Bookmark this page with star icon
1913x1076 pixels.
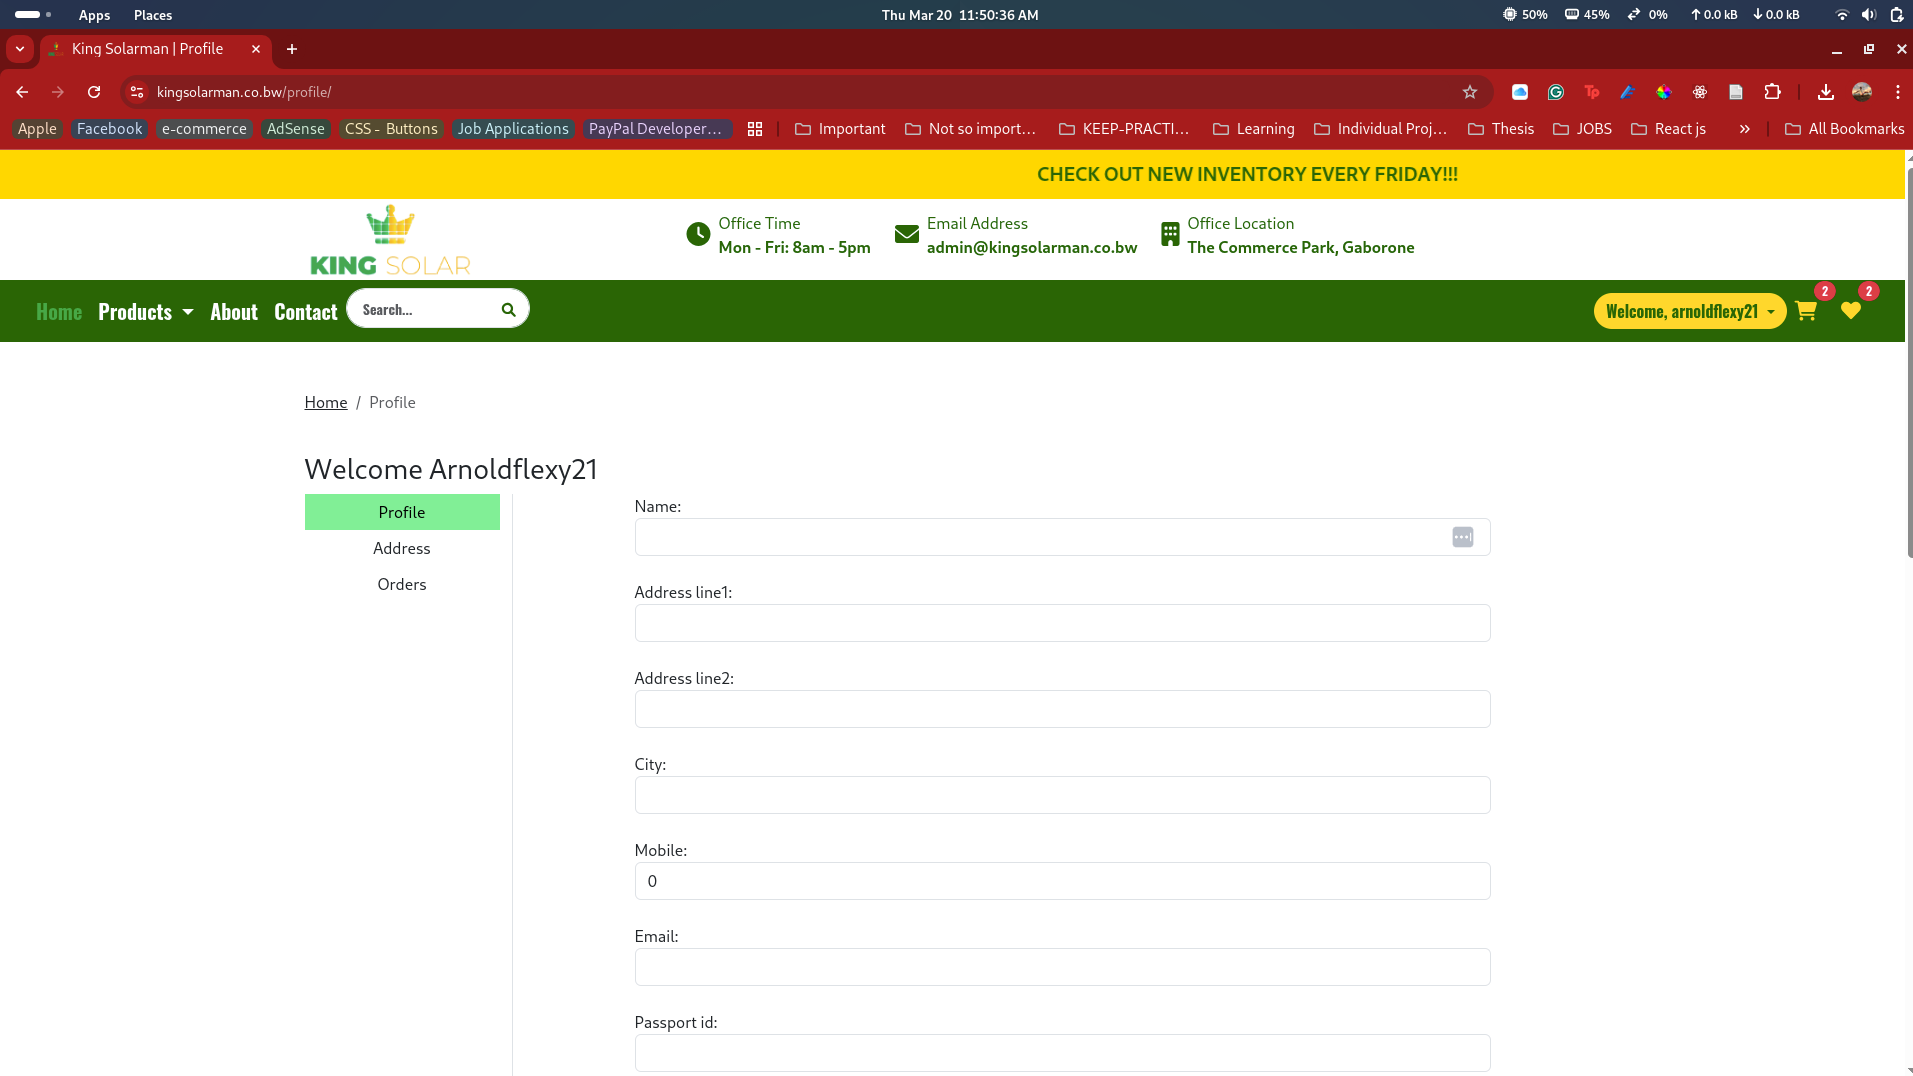coord(1469,92)
